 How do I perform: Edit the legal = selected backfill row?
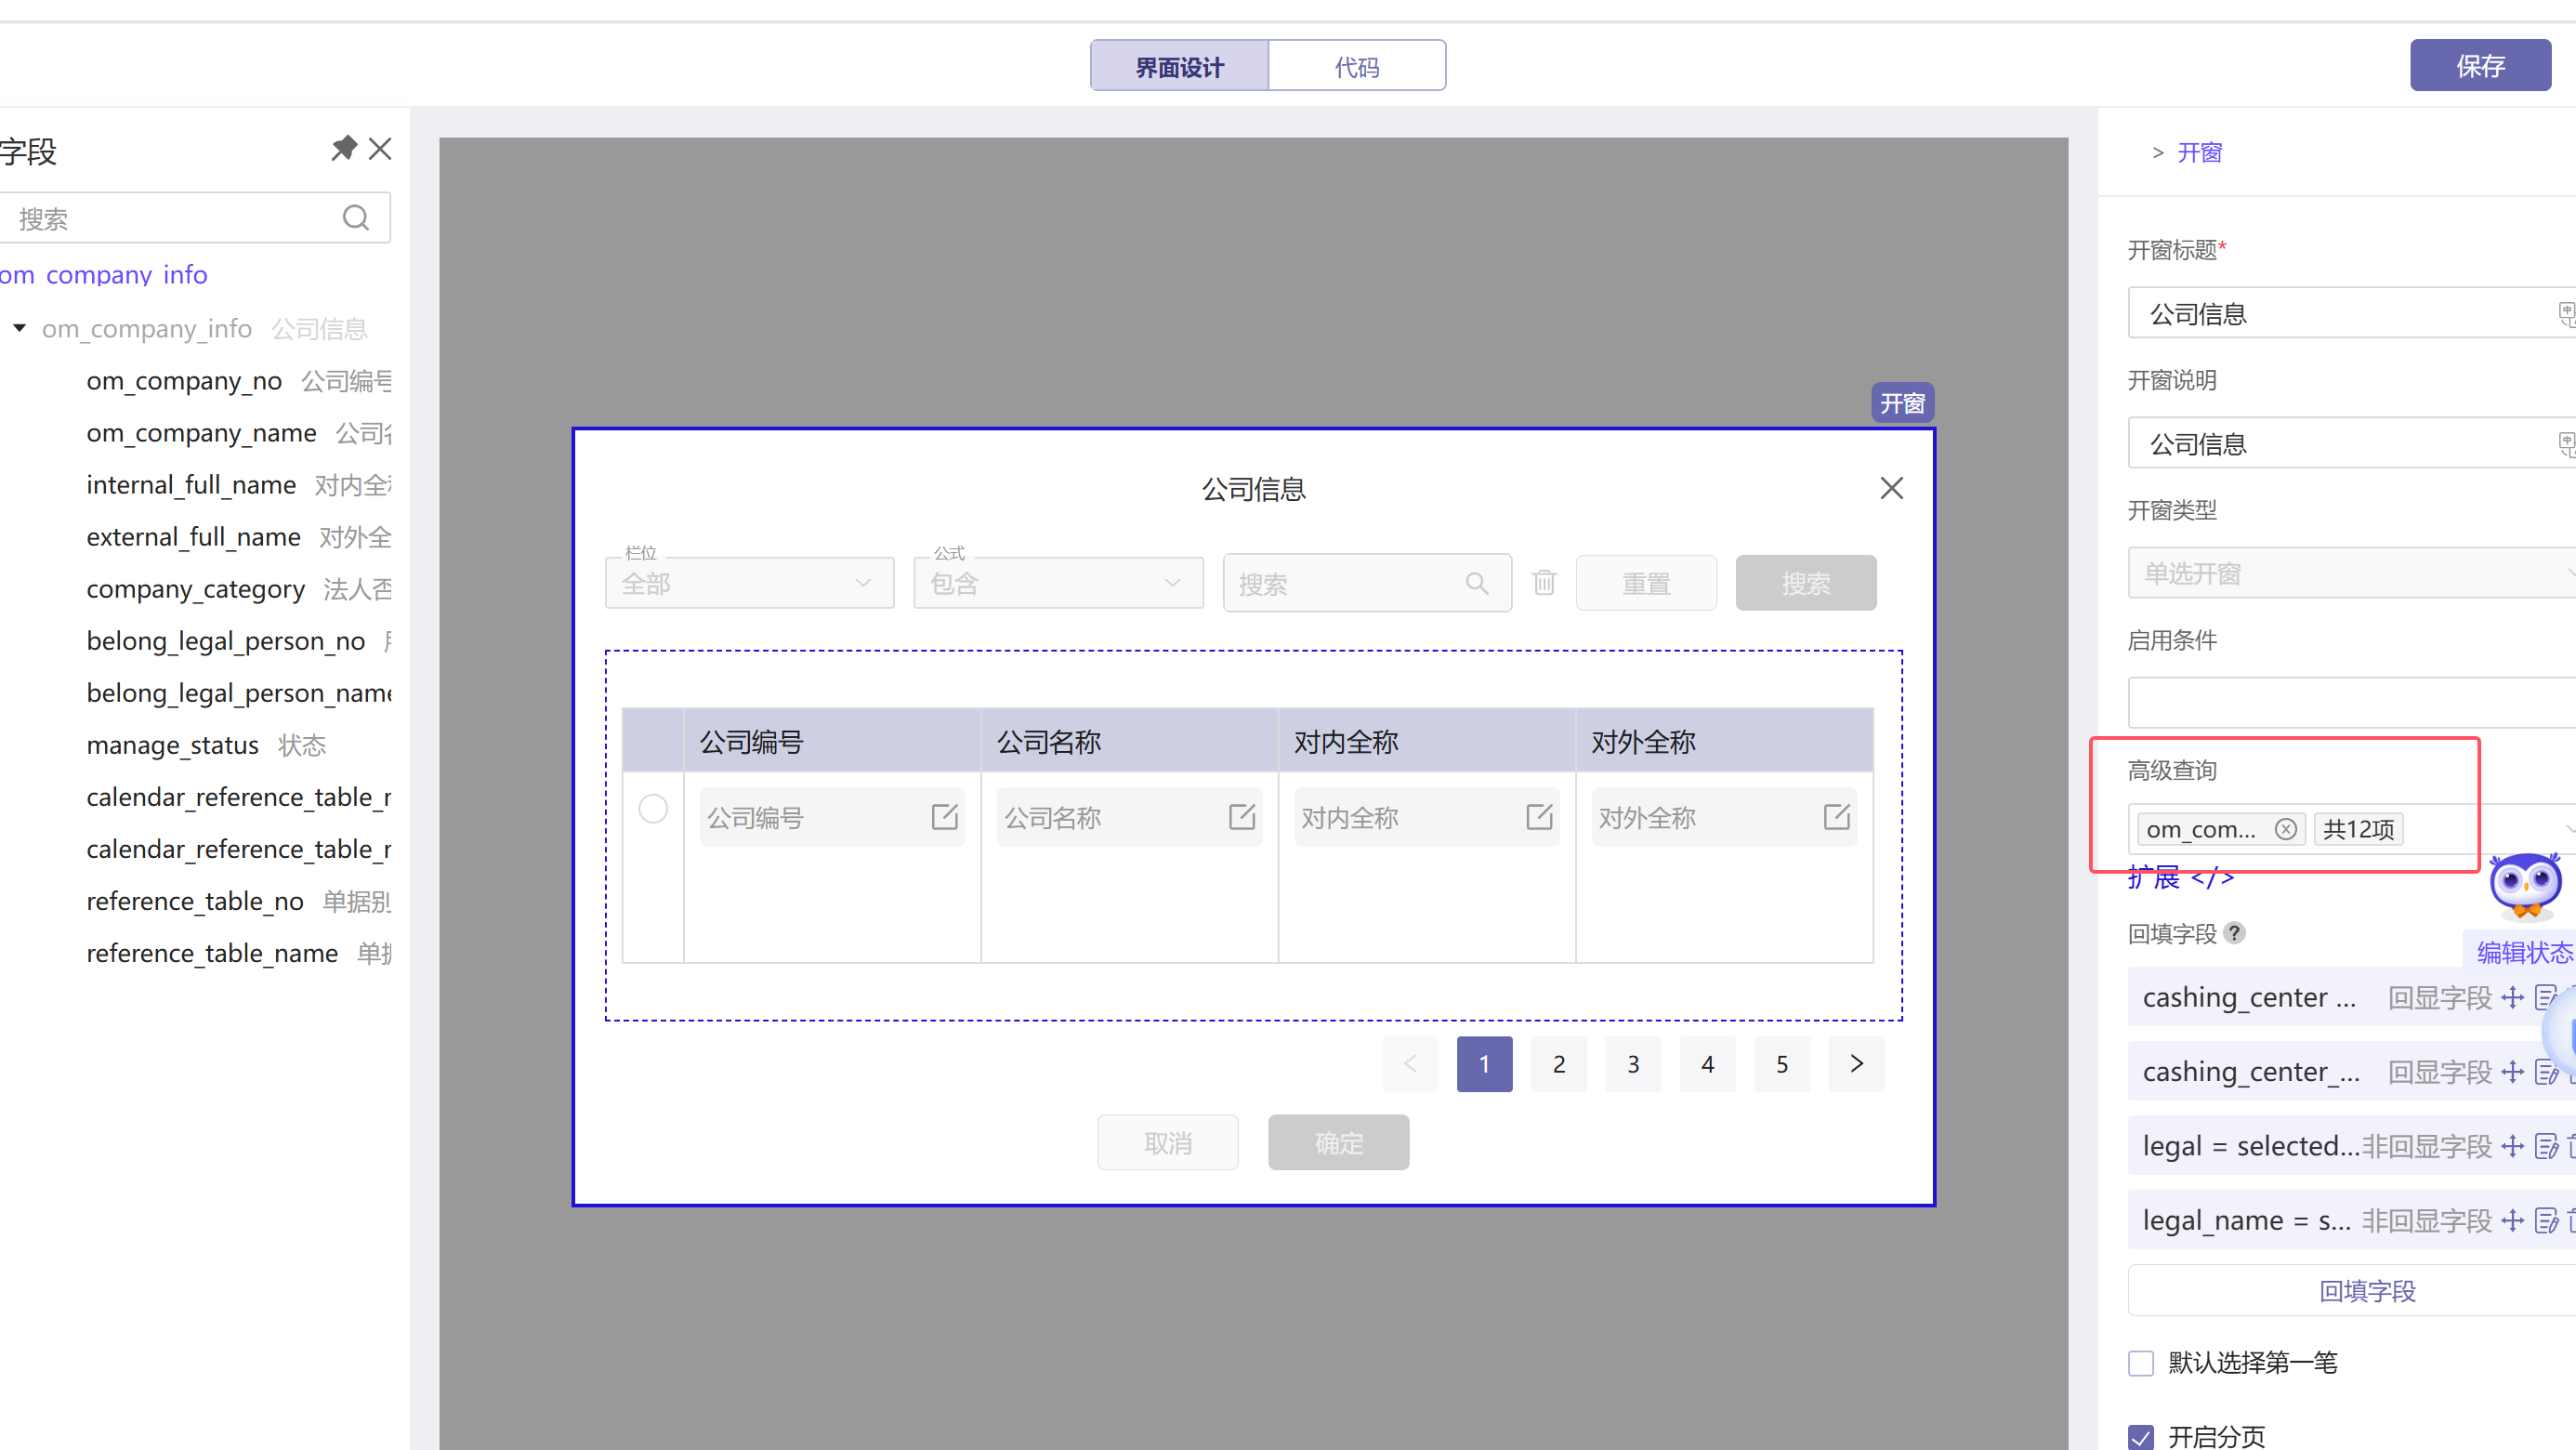[2546, 1146]
